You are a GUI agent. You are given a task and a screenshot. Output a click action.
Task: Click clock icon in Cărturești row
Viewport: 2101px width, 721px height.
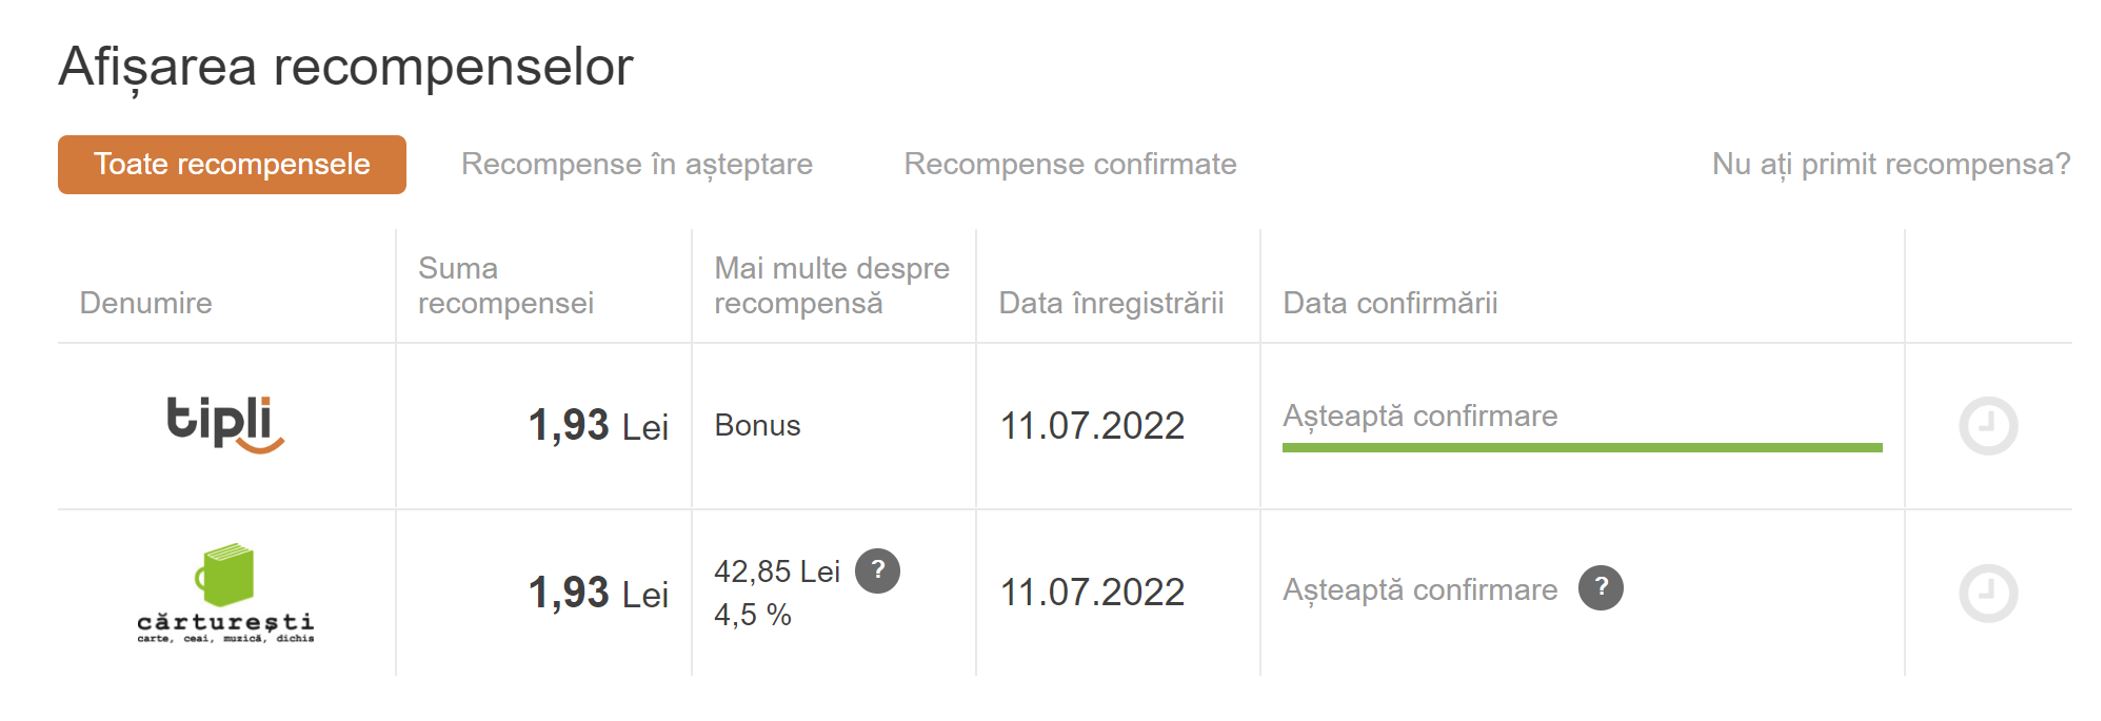1987,593
